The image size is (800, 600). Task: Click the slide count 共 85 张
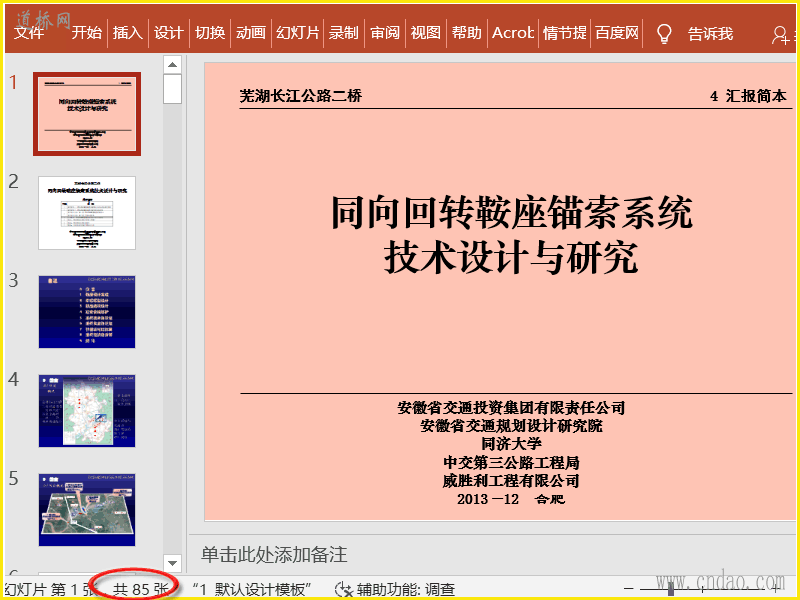141,590
